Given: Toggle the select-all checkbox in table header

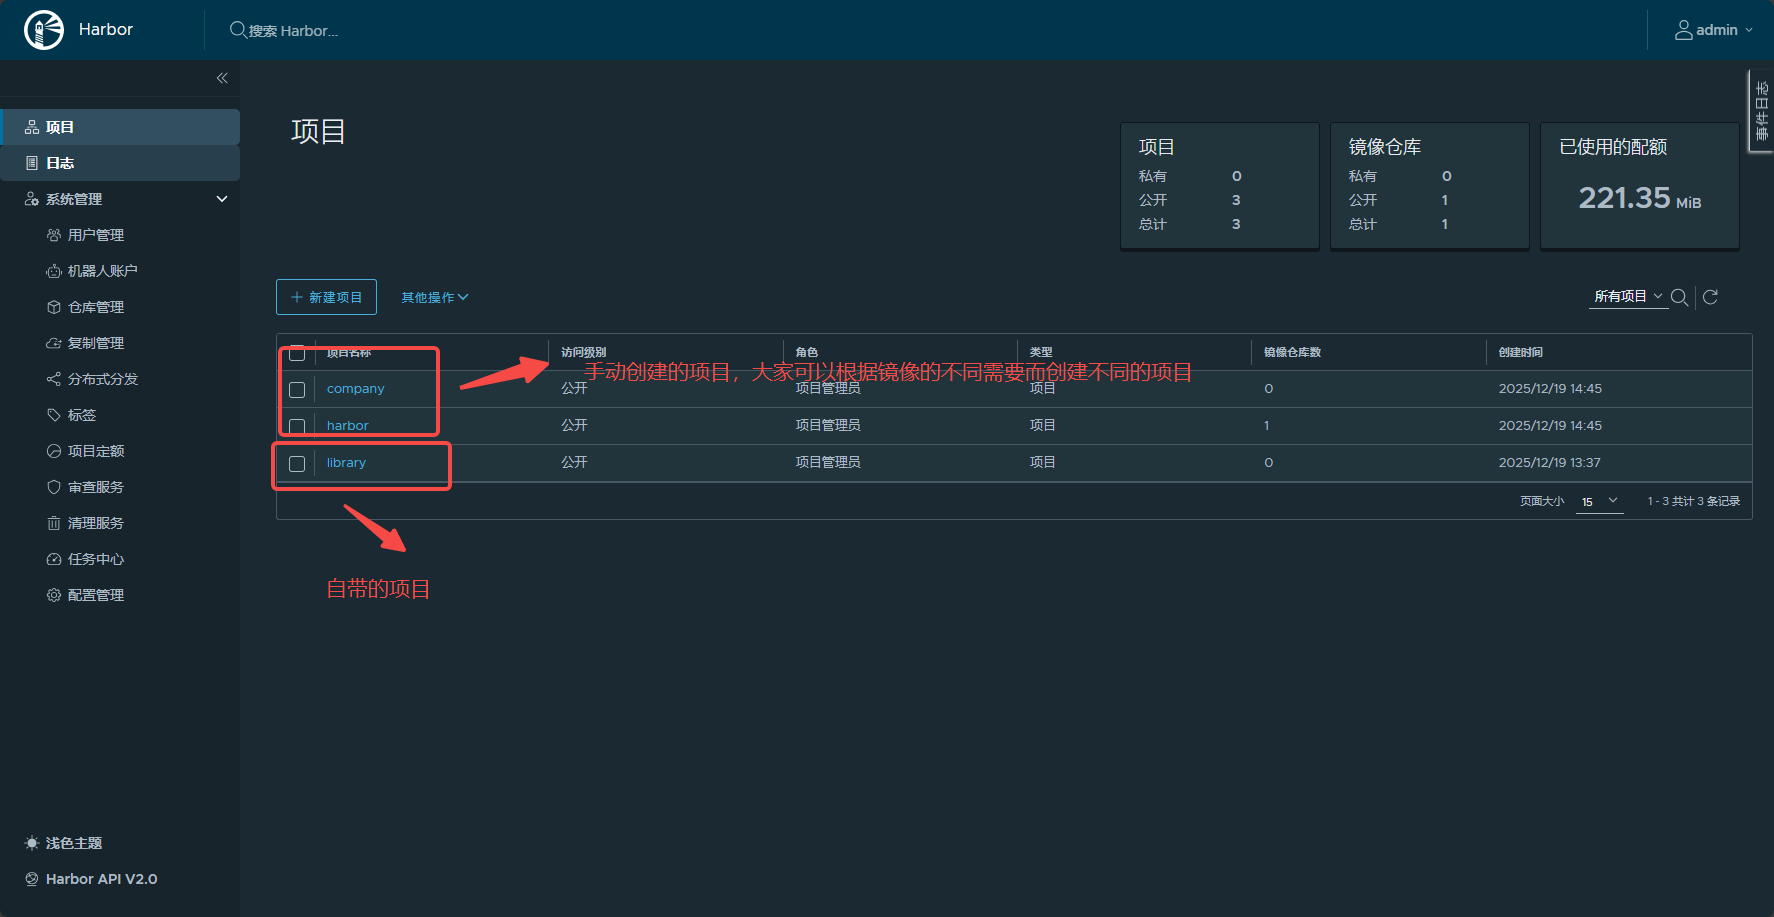Looking at the screenshot, I should pos(297,353).
